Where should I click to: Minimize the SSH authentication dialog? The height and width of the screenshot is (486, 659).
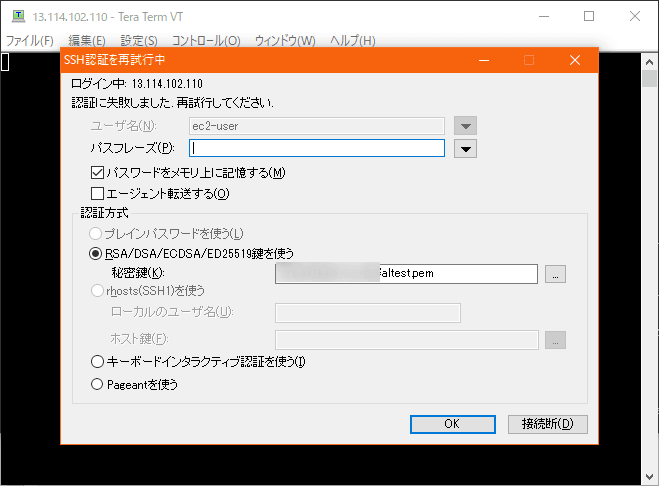484,60
